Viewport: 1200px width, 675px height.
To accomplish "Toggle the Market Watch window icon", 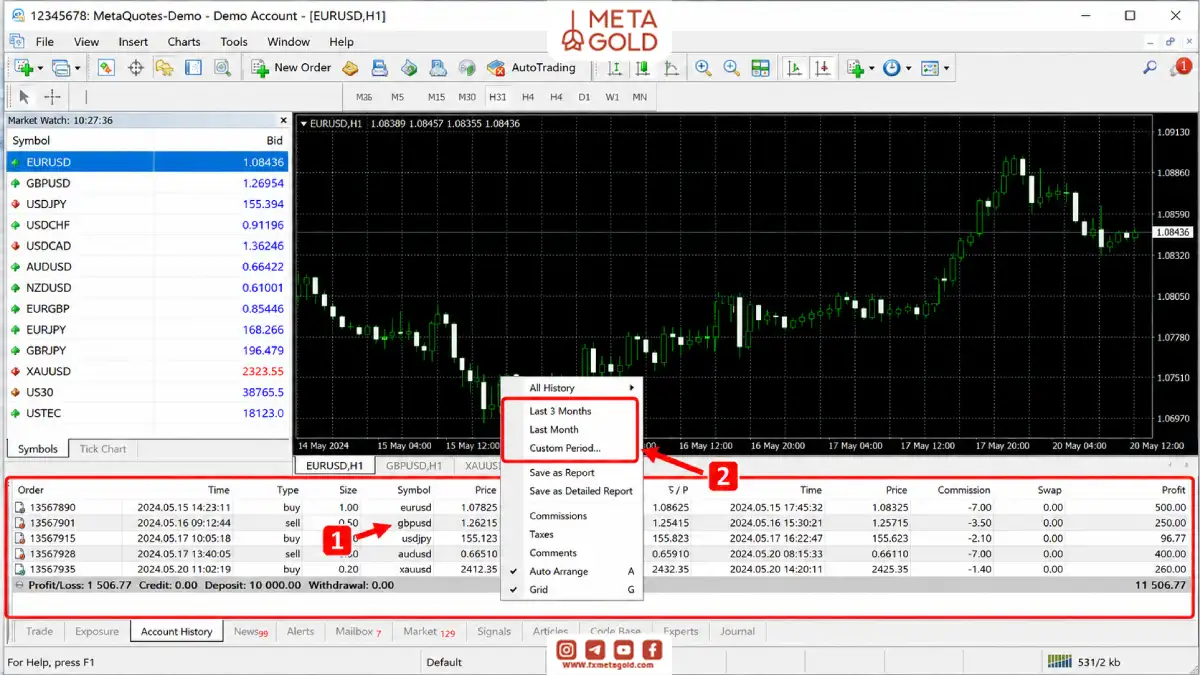I will 106,68.
